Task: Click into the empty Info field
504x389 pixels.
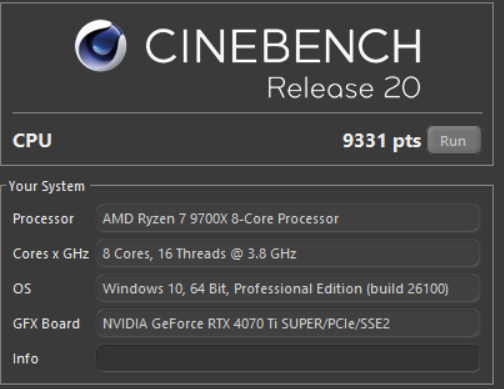Action: point(288,358)
